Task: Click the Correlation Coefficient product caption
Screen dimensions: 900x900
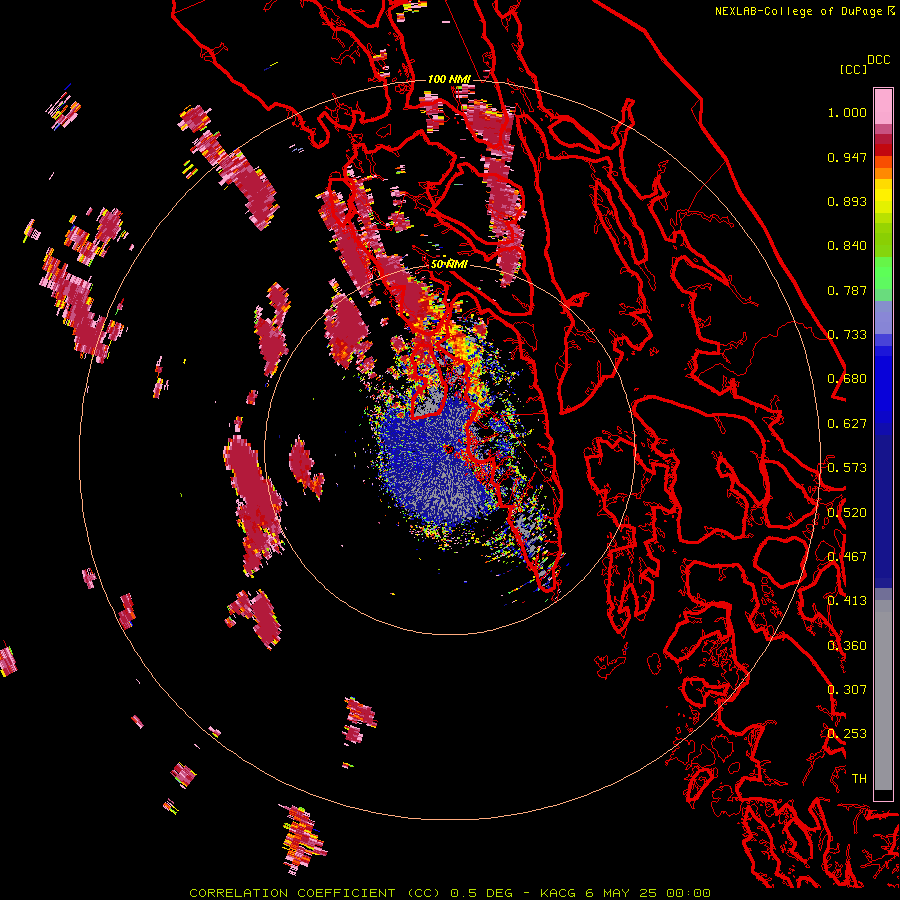Action: [x=450, y=893]
